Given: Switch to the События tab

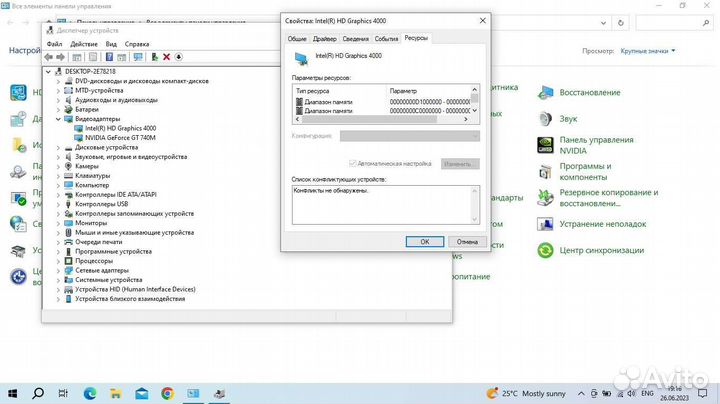Looking at the screenshot, I should point(386,39).
